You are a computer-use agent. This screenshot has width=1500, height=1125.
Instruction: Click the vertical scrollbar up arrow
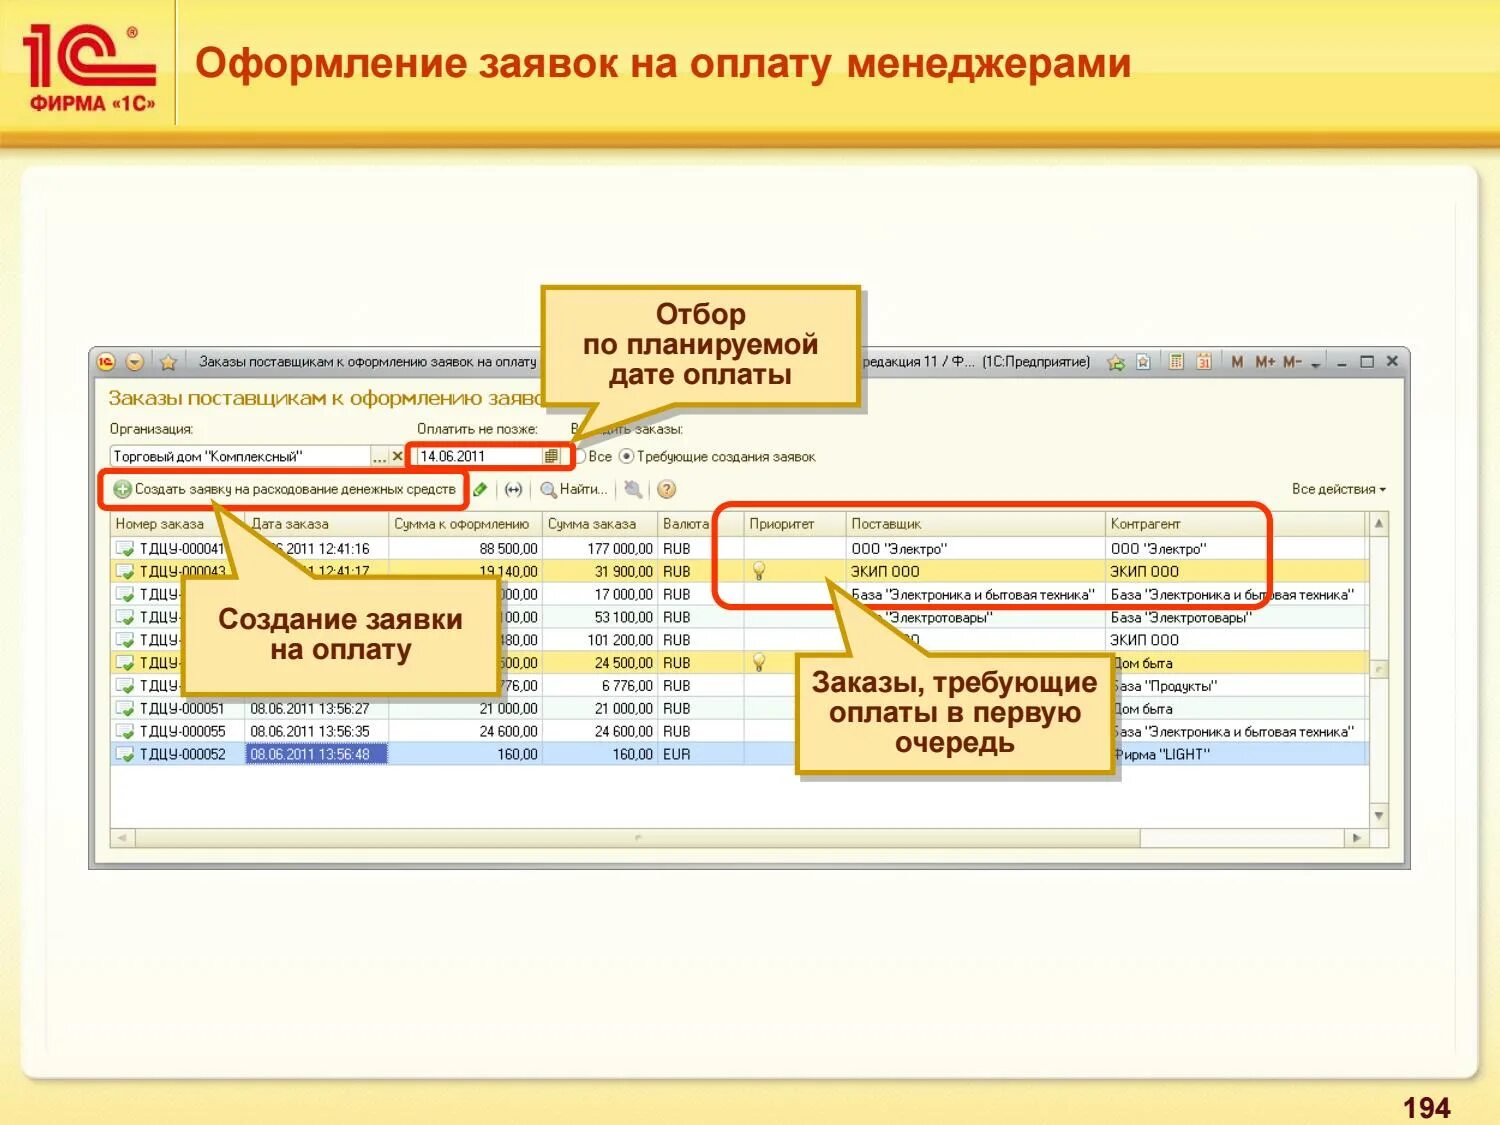tap(1379, 523)
